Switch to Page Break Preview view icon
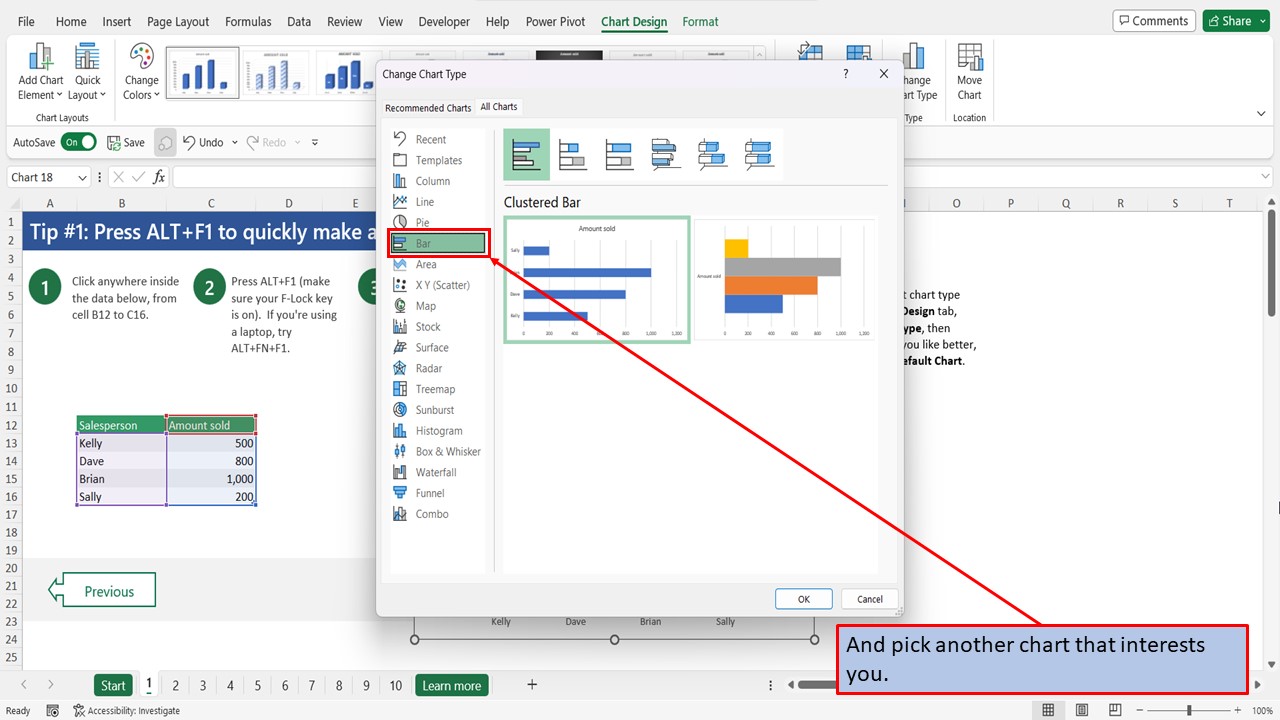This screenshot has height=720, width=1280. [x=1114, y=710]
